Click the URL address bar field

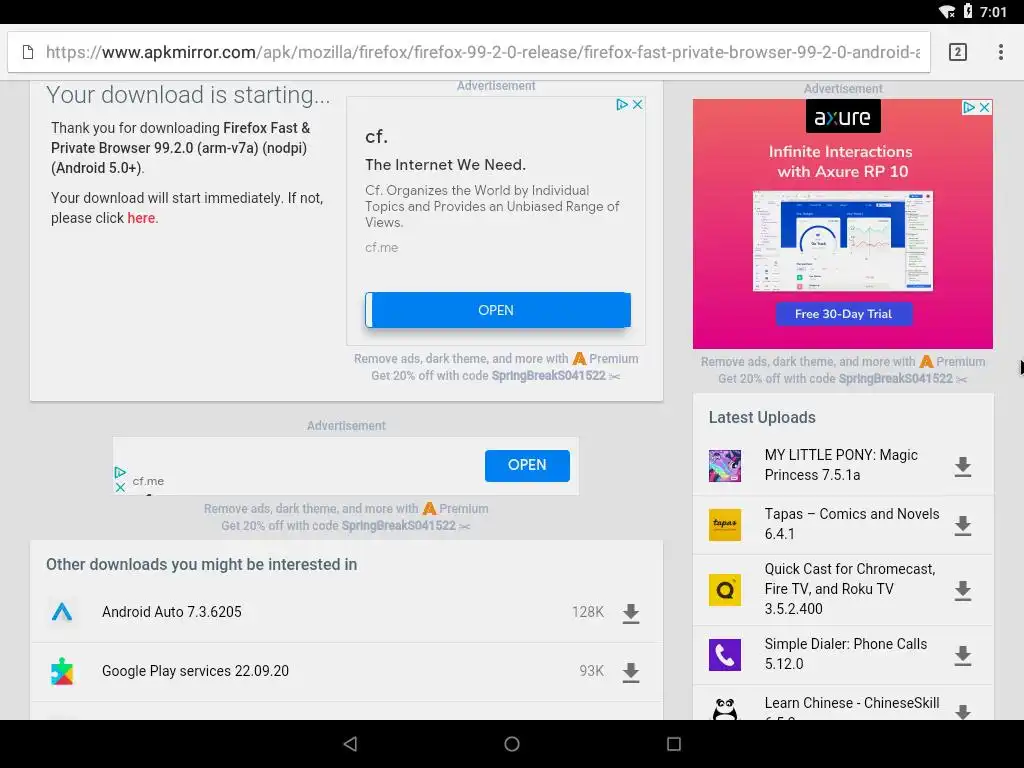469,52
